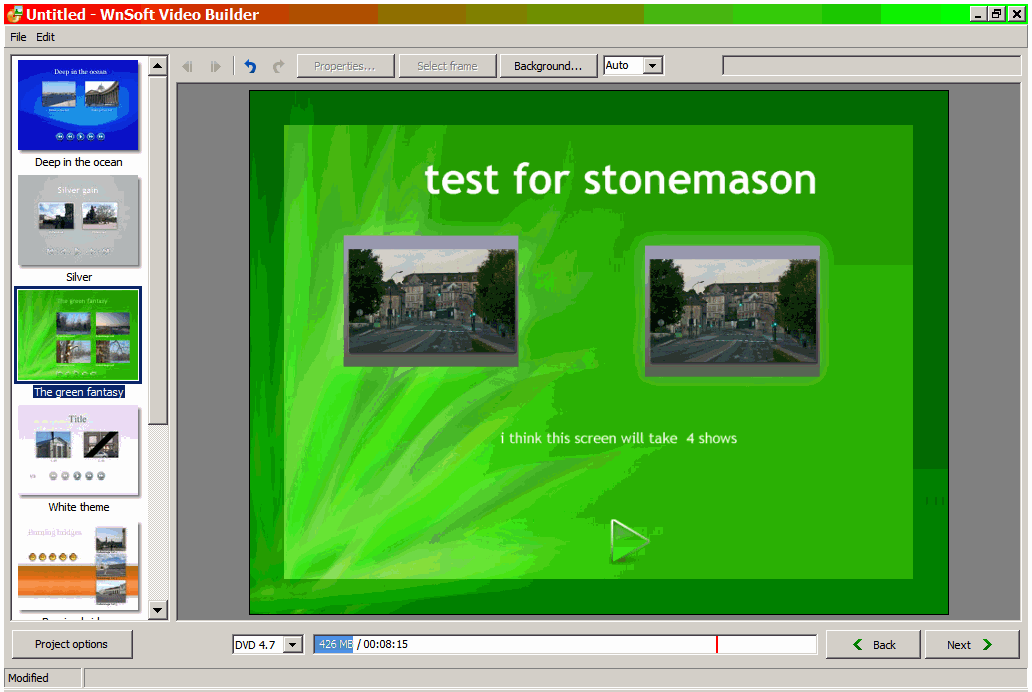Select the right slideshow frame on the menu

[733, 311]
